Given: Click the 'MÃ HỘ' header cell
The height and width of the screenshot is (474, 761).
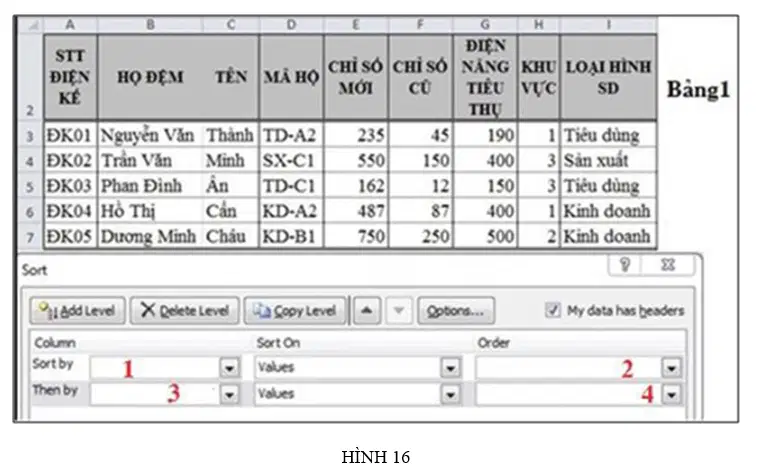Looking at the screenshot, I should tap(291, 77).
